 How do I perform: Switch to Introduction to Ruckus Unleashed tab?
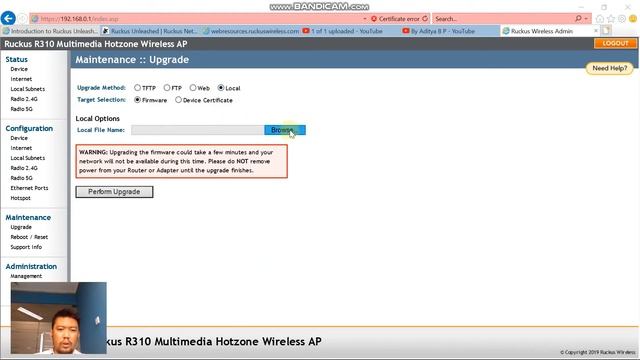click(x=50, y=31)
